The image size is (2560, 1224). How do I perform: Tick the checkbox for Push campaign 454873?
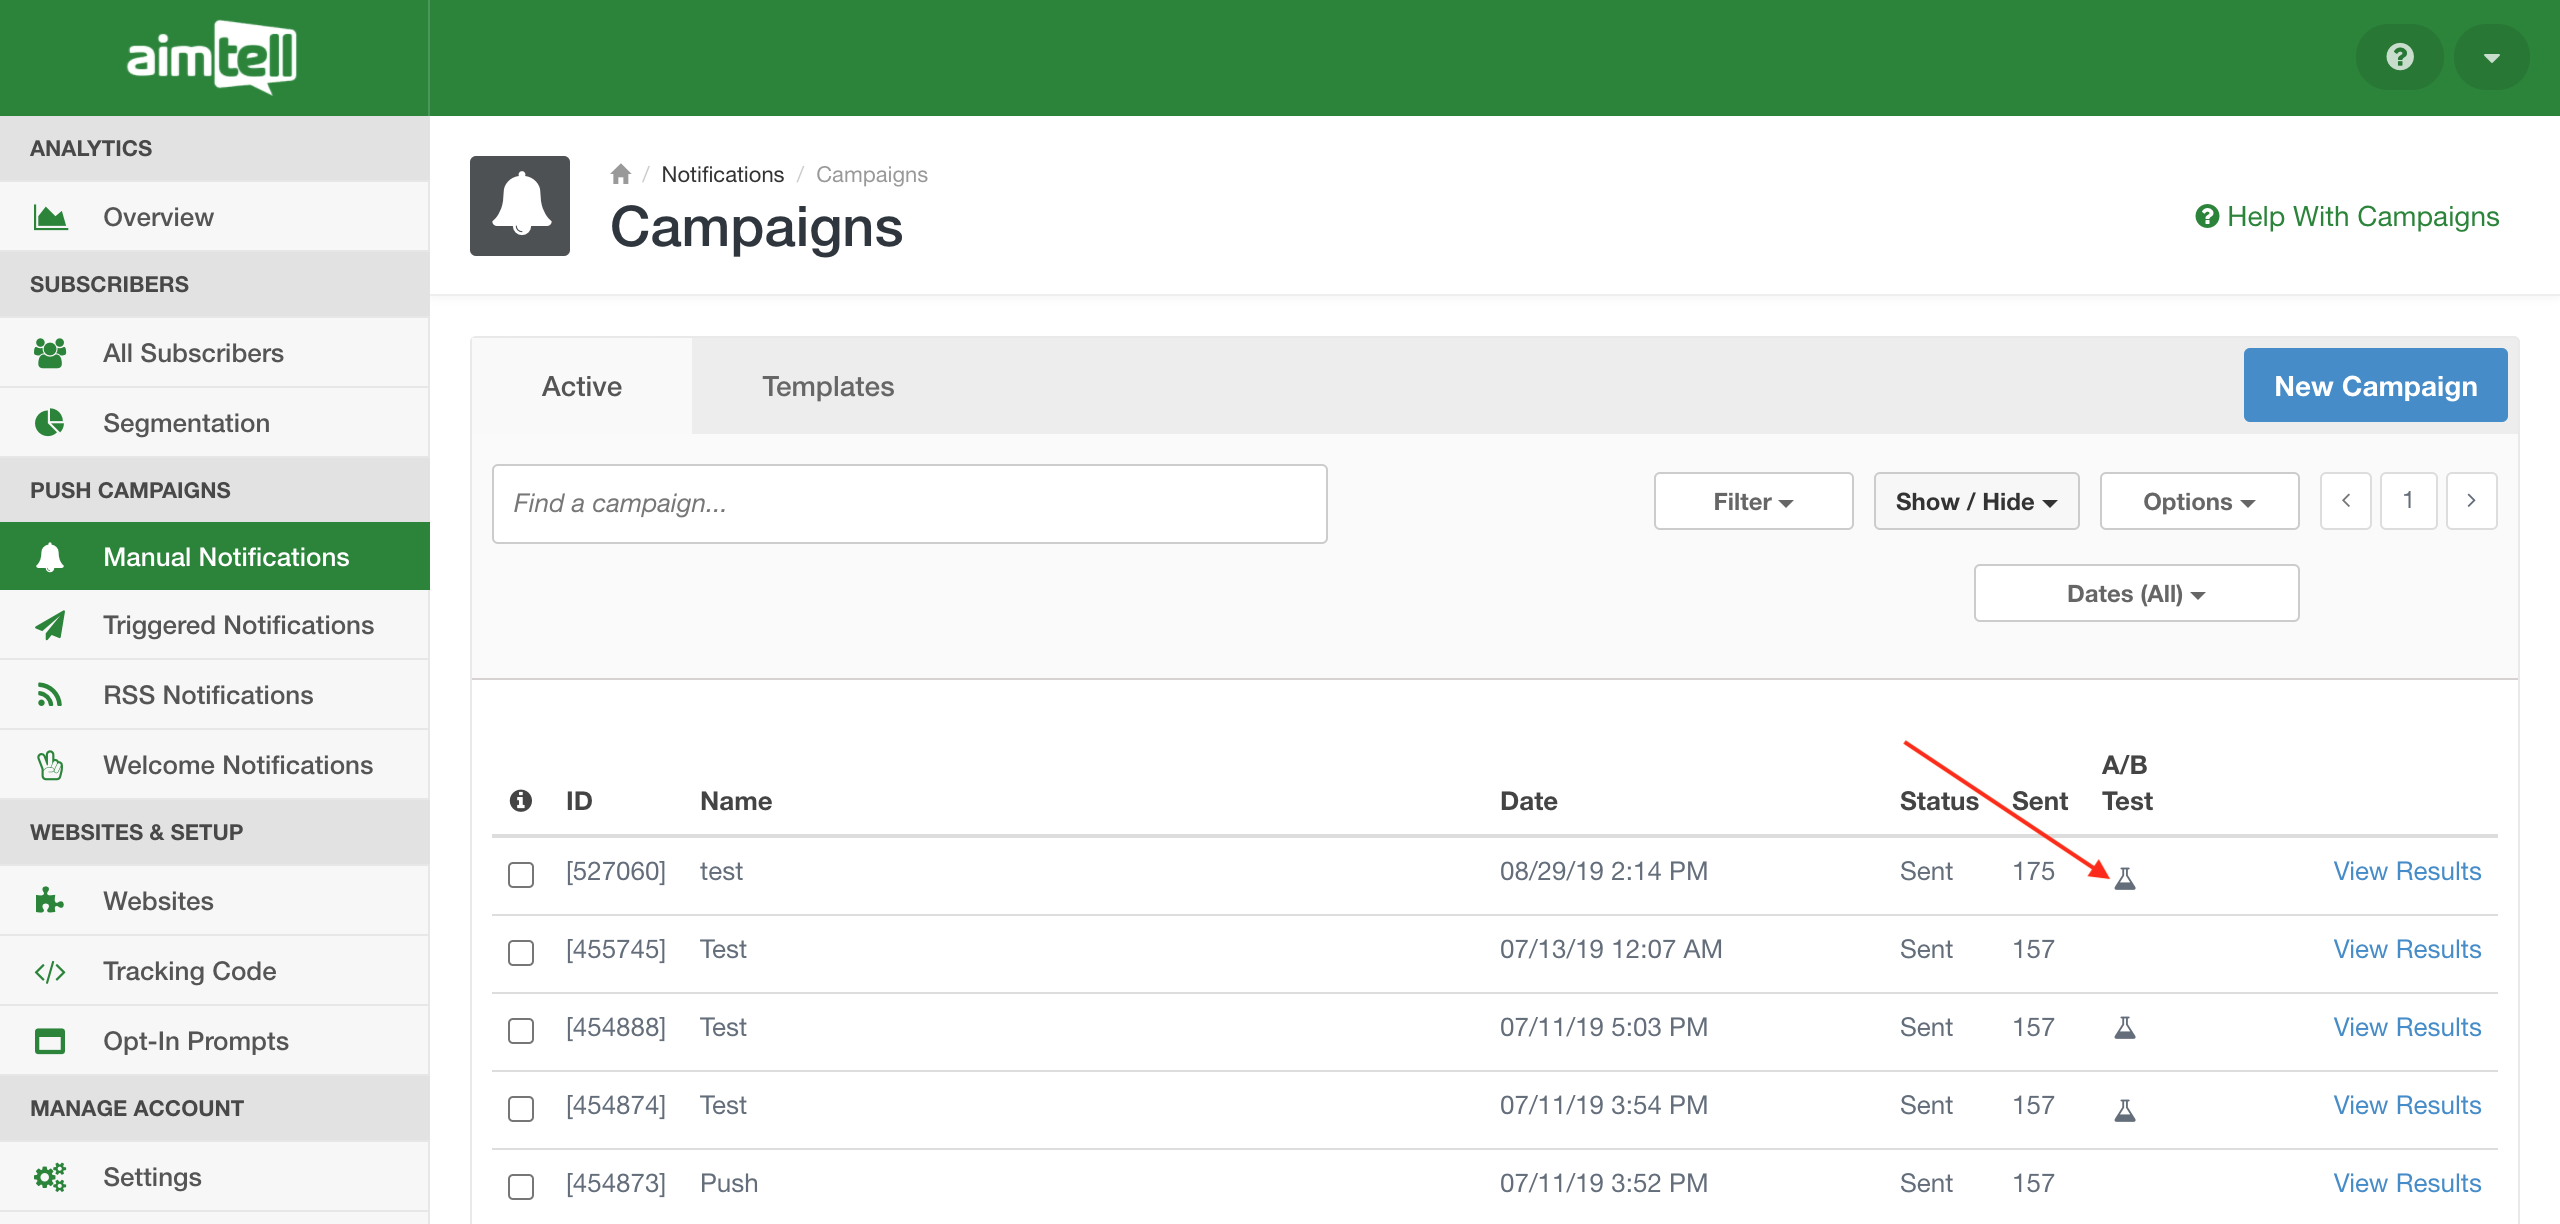(x=521, y=1186)
